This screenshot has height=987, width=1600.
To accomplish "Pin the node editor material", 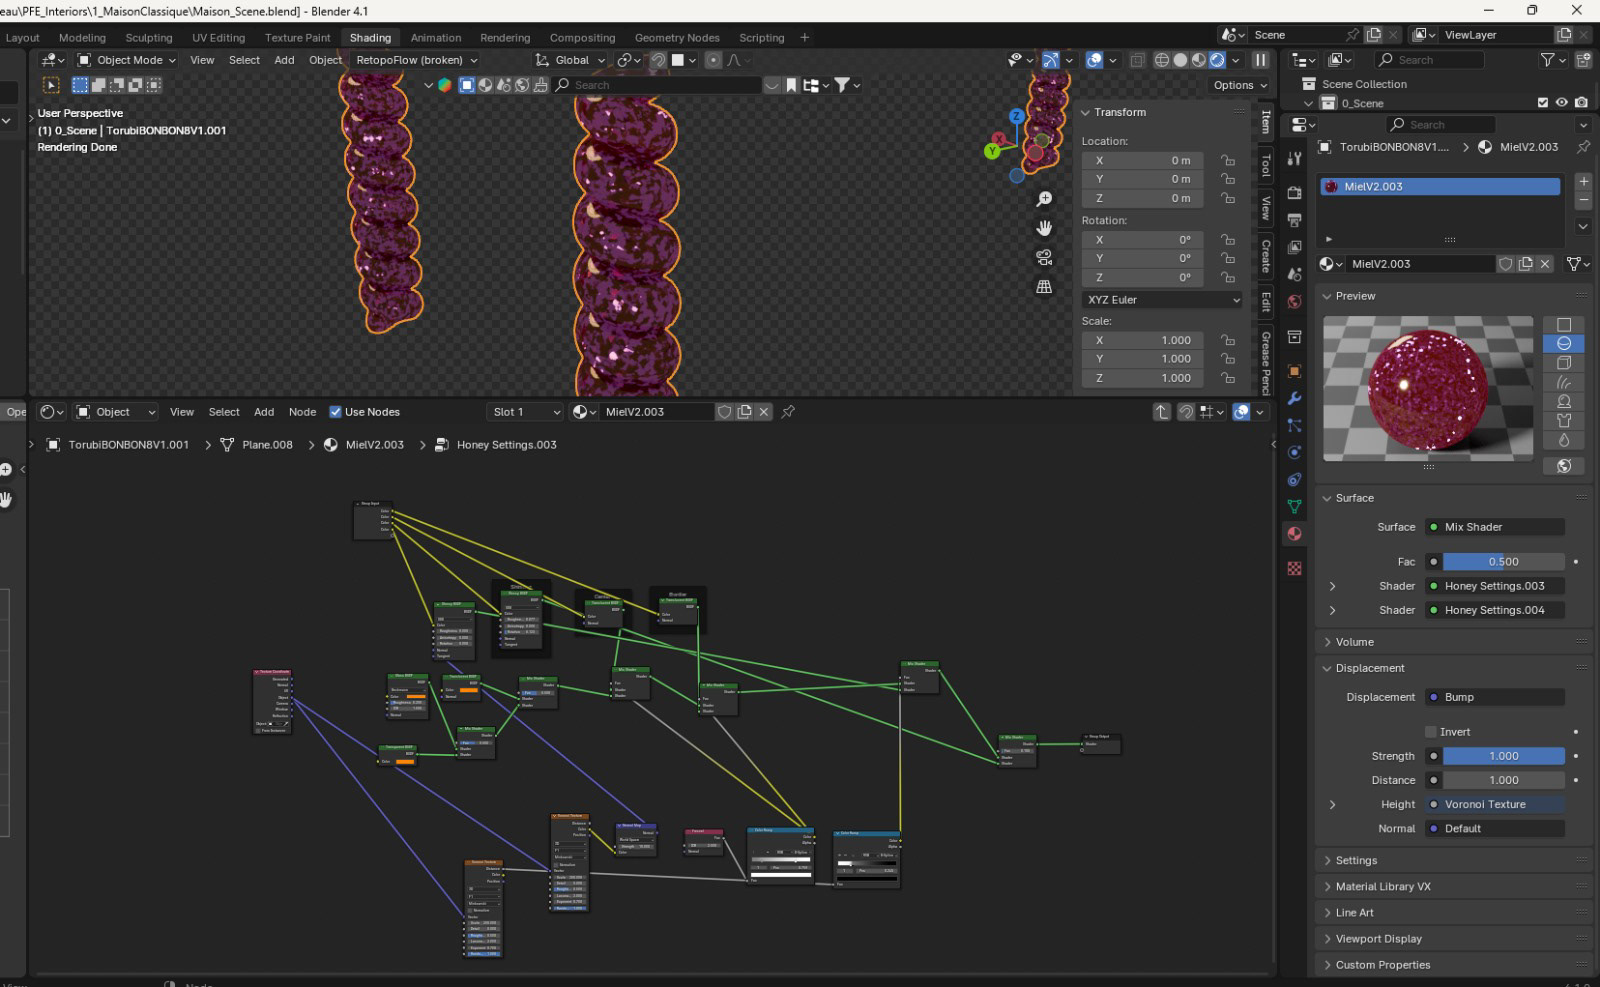I will click(x=788, y=412).
